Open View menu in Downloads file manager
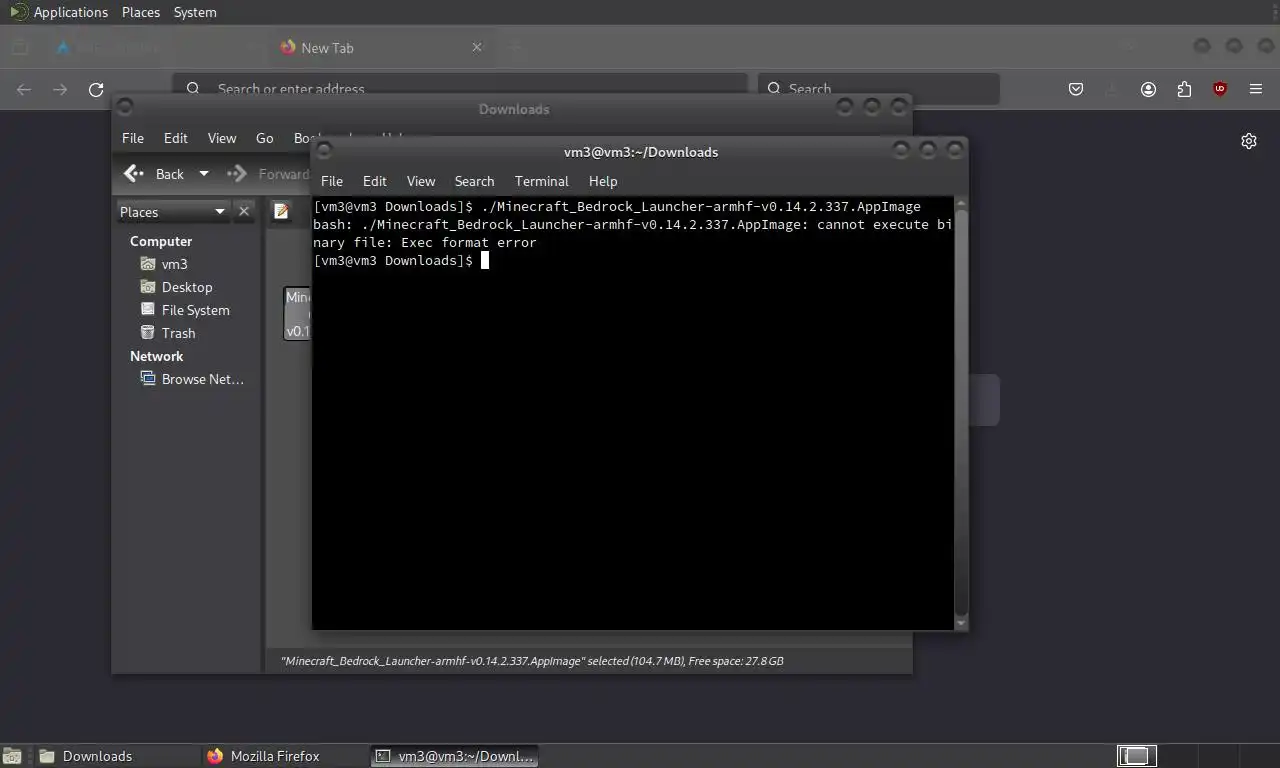Screen dimensions: 1280x768 click(x=222, y=138)
